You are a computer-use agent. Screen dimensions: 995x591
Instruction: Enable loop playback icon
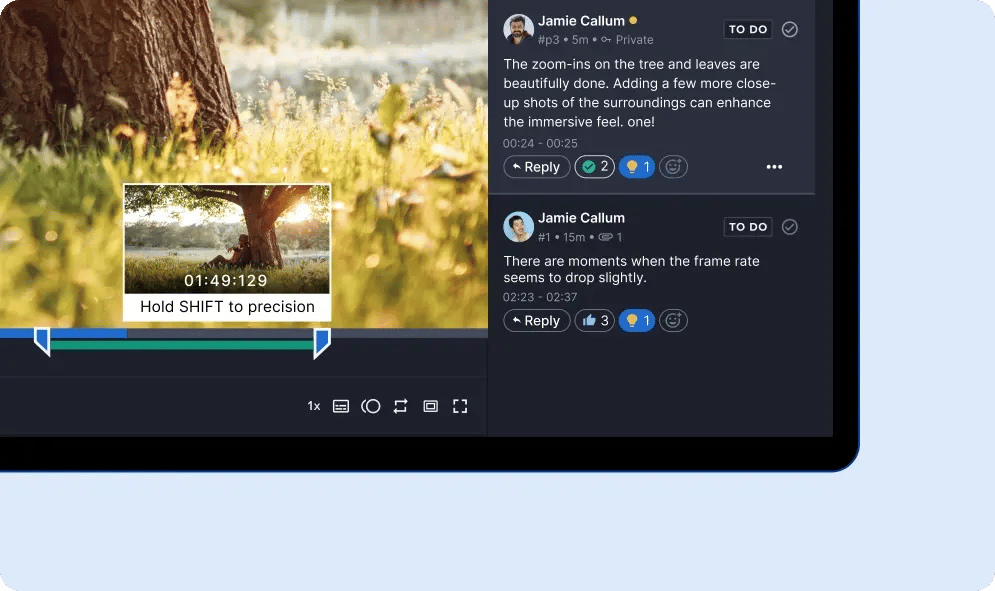click(400, 406)
